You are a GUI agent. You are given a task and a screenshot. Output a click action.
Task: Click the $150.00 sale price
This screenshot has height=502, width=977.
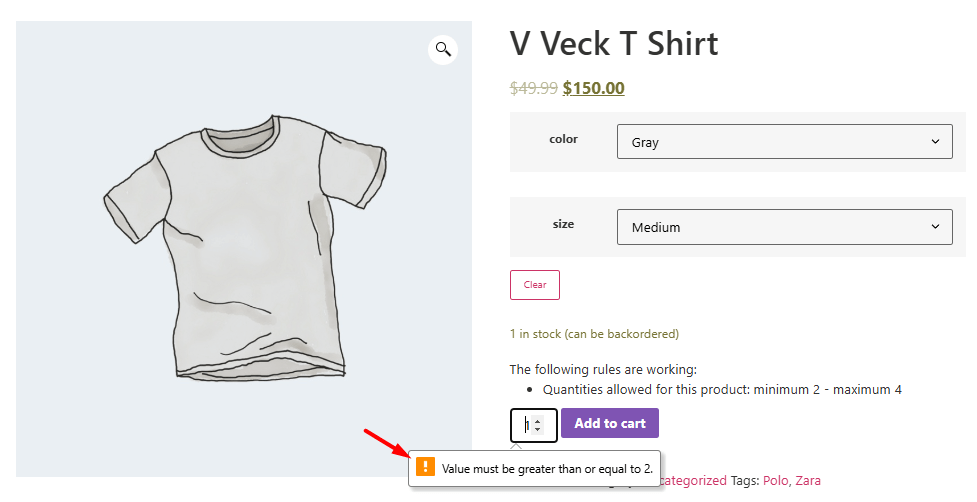[593, 88]
